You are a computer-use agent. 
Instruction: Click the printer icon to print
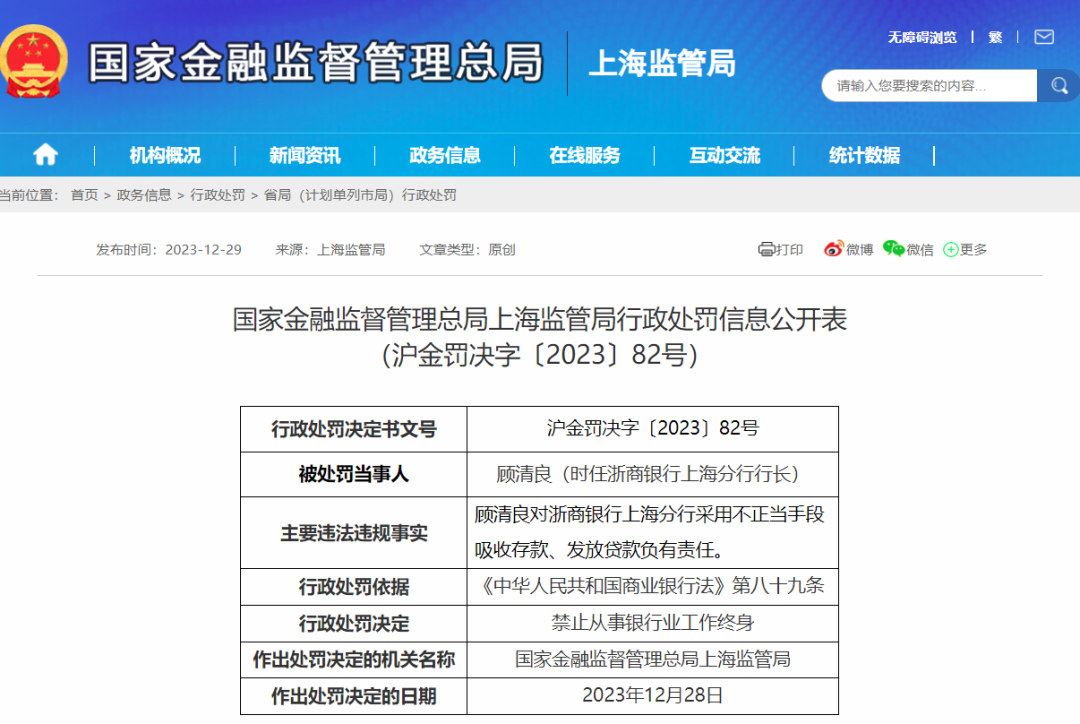point(767,249)
